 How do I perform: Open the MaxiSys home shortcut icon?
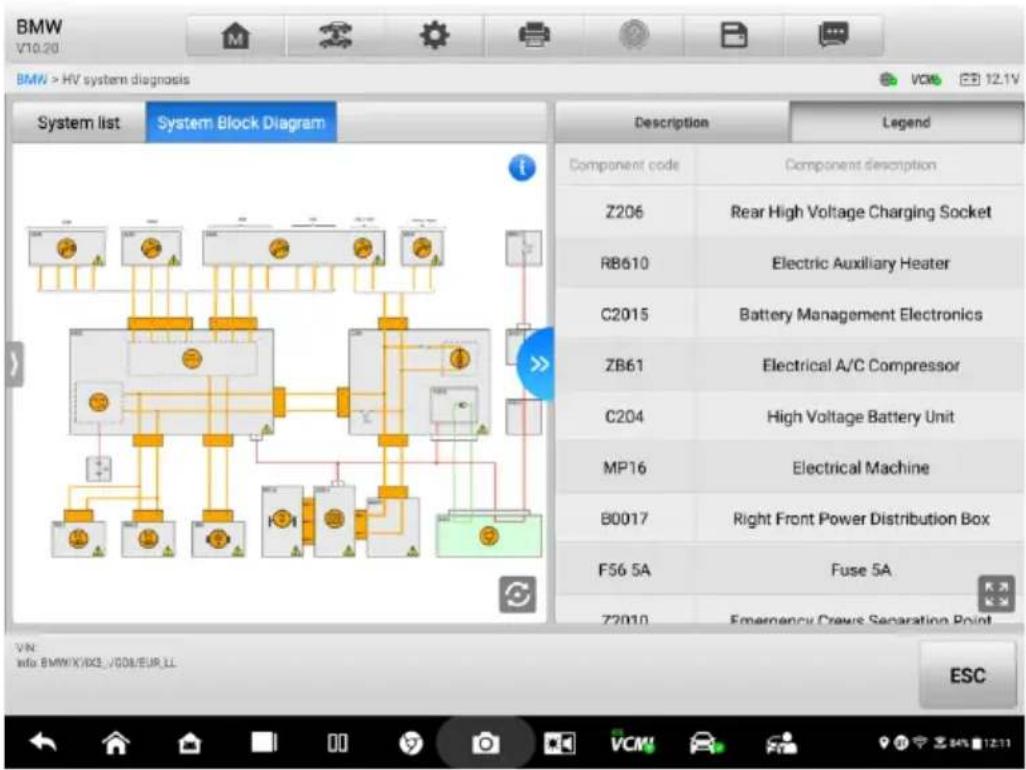coord(190,743)
